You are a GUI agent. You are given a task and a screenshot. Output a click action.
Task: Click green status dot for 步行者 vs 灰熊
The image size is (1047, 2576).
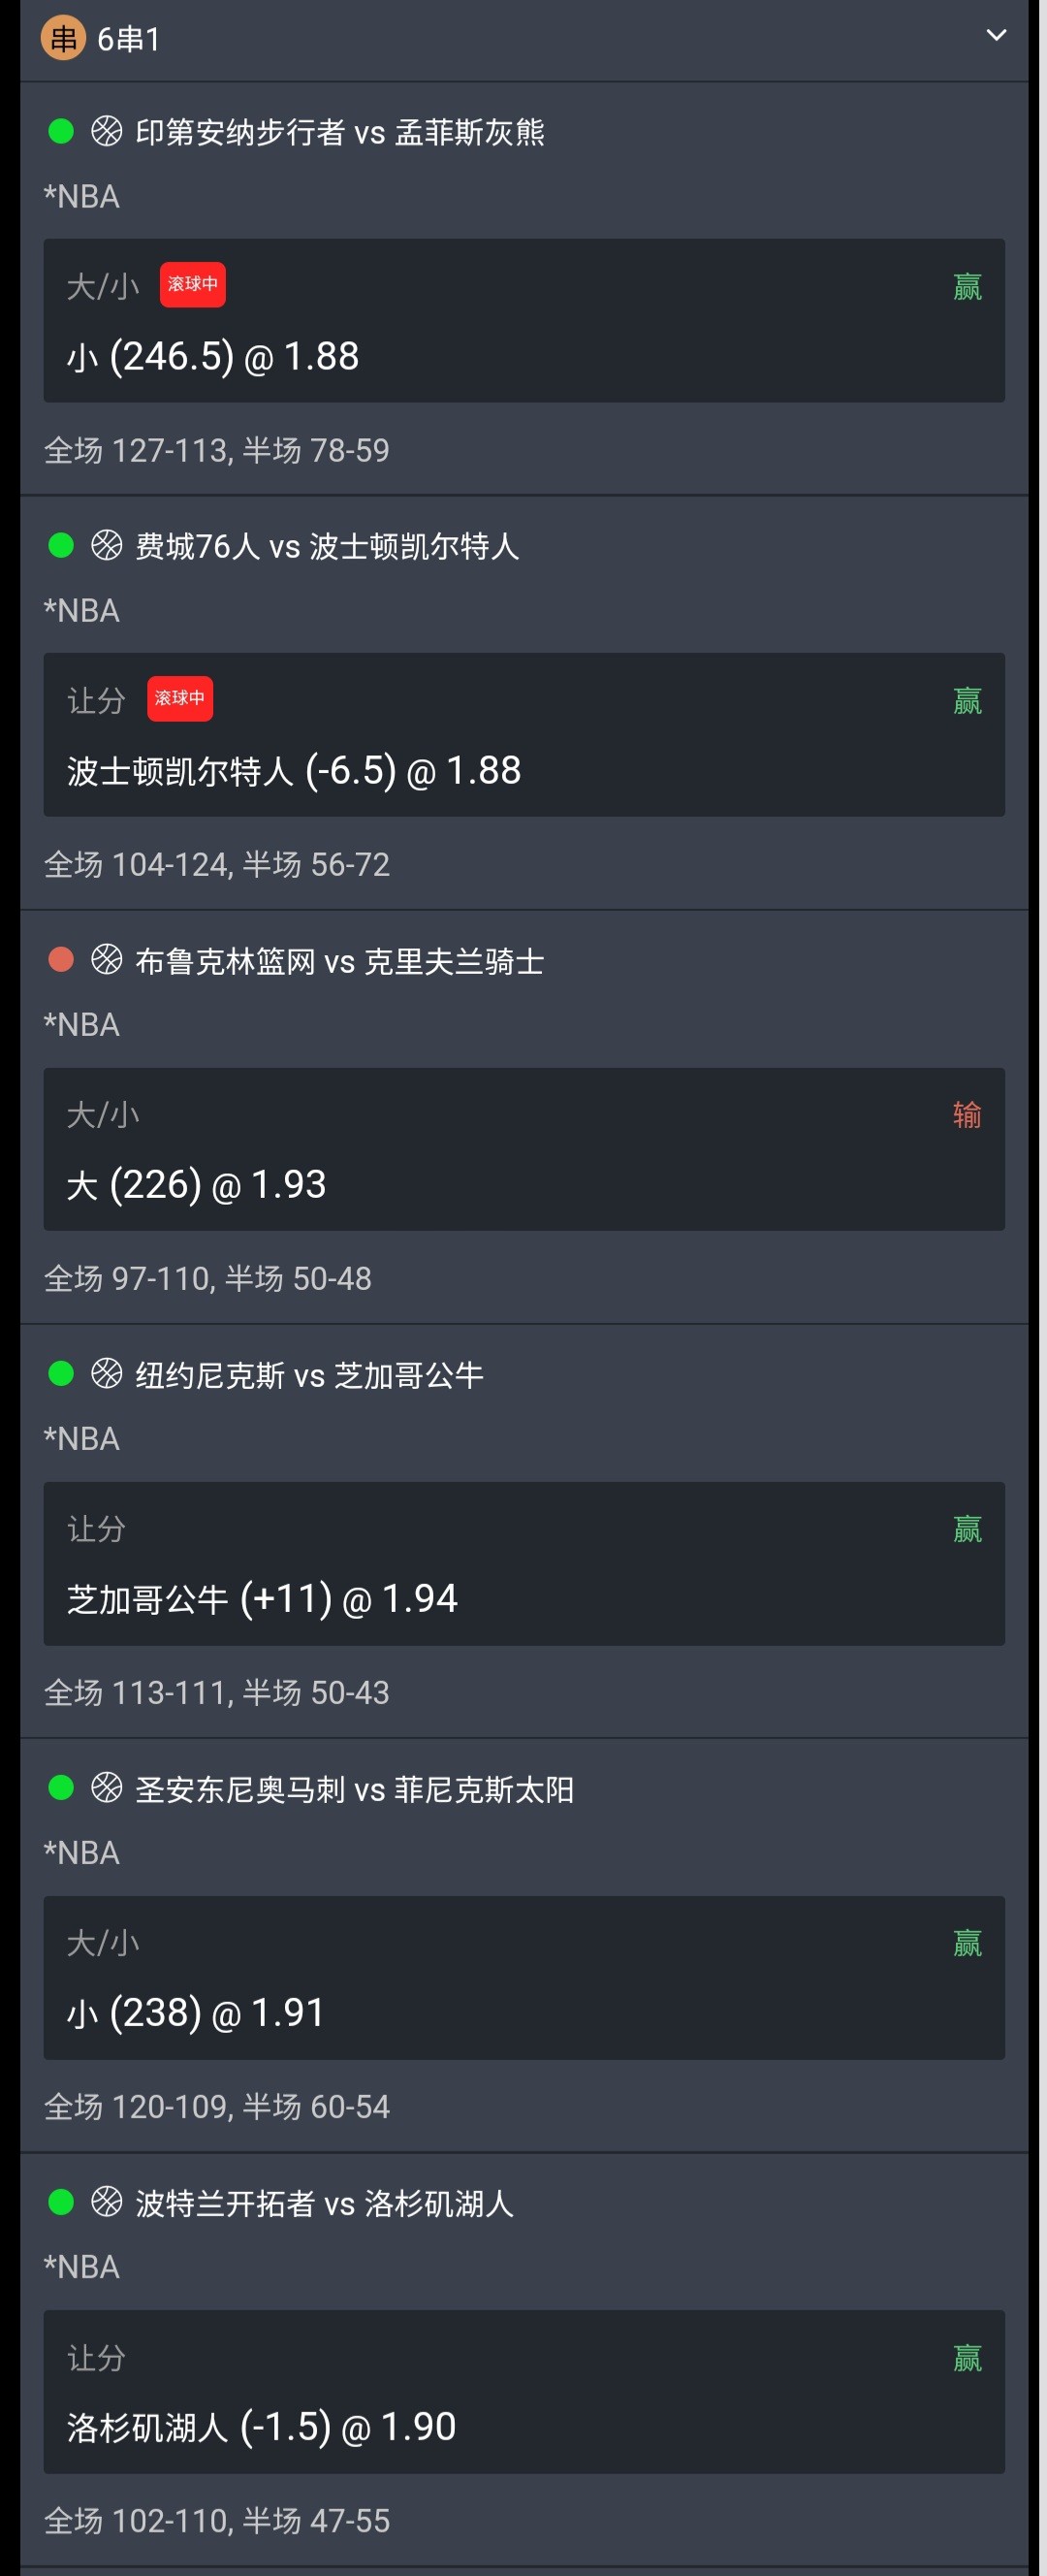61,131
